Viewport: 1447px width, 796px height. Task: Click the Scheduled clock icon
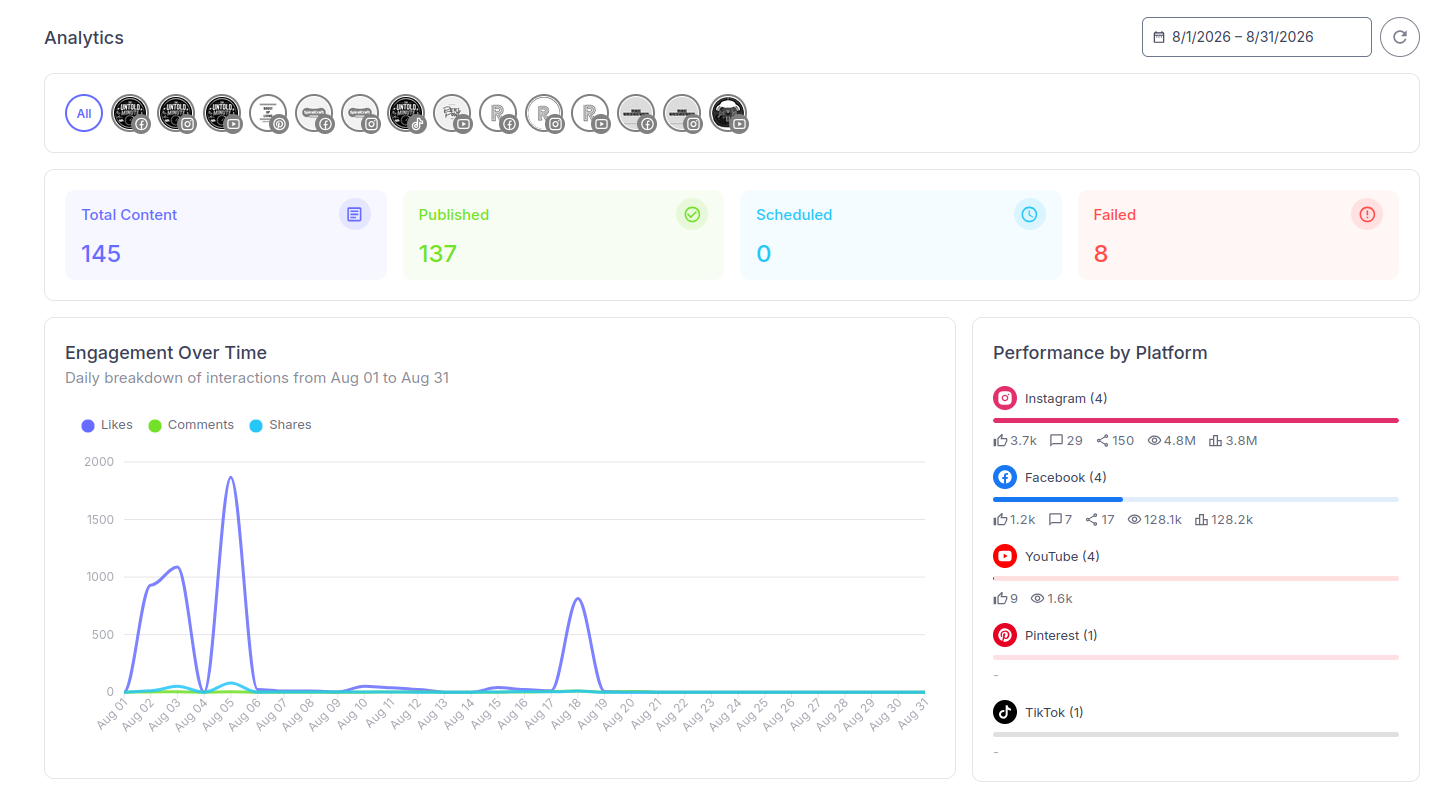[x=1029, y=214]
